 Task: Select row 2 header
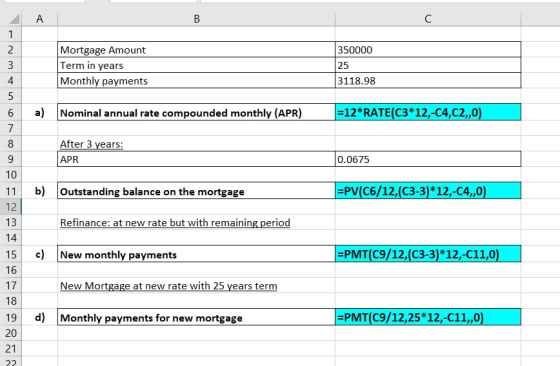pyautogui.click(x=11, y=50)
